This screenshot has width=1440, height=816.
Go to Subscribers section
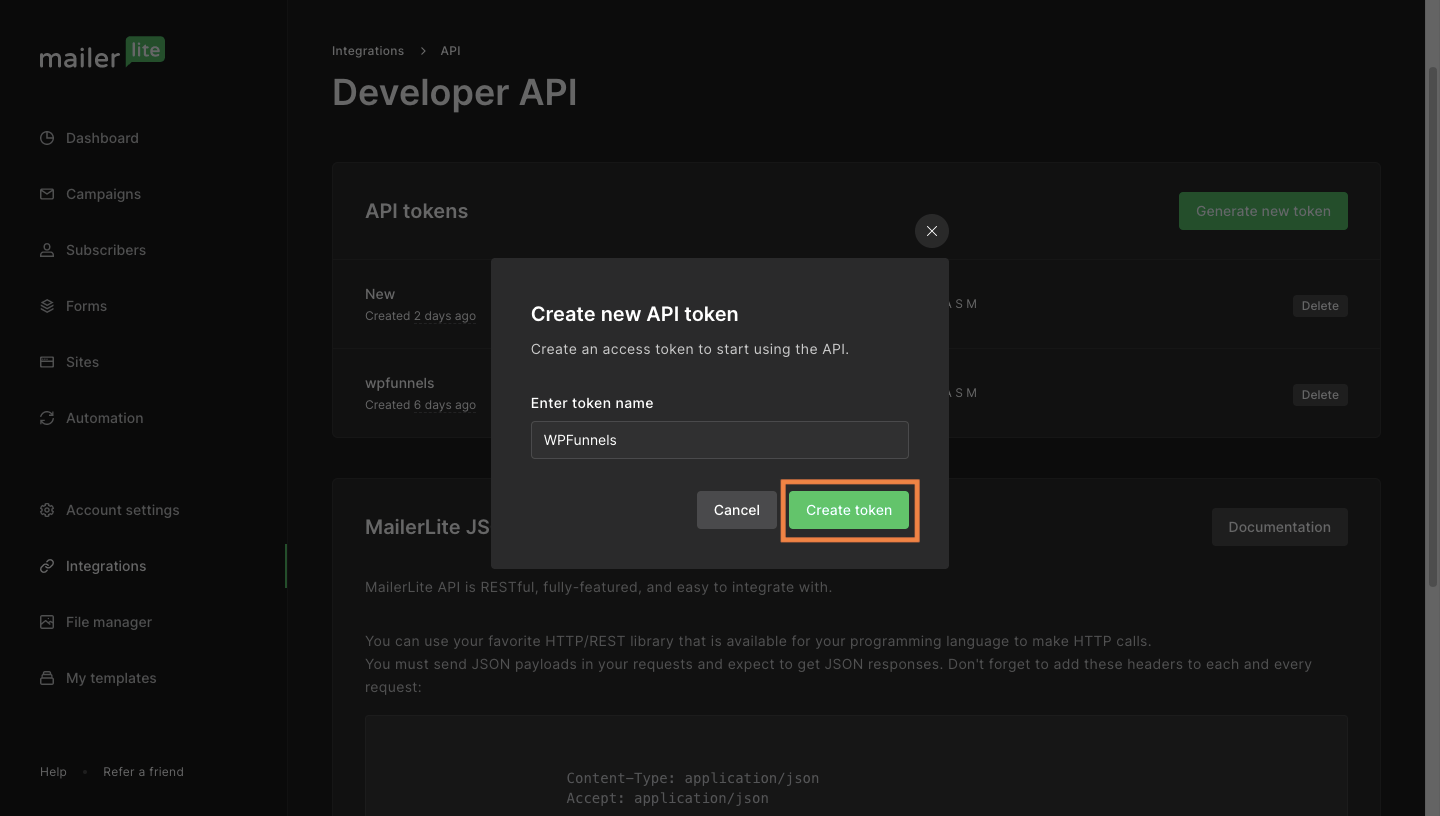pyautogui.click(x=106, y=250)
